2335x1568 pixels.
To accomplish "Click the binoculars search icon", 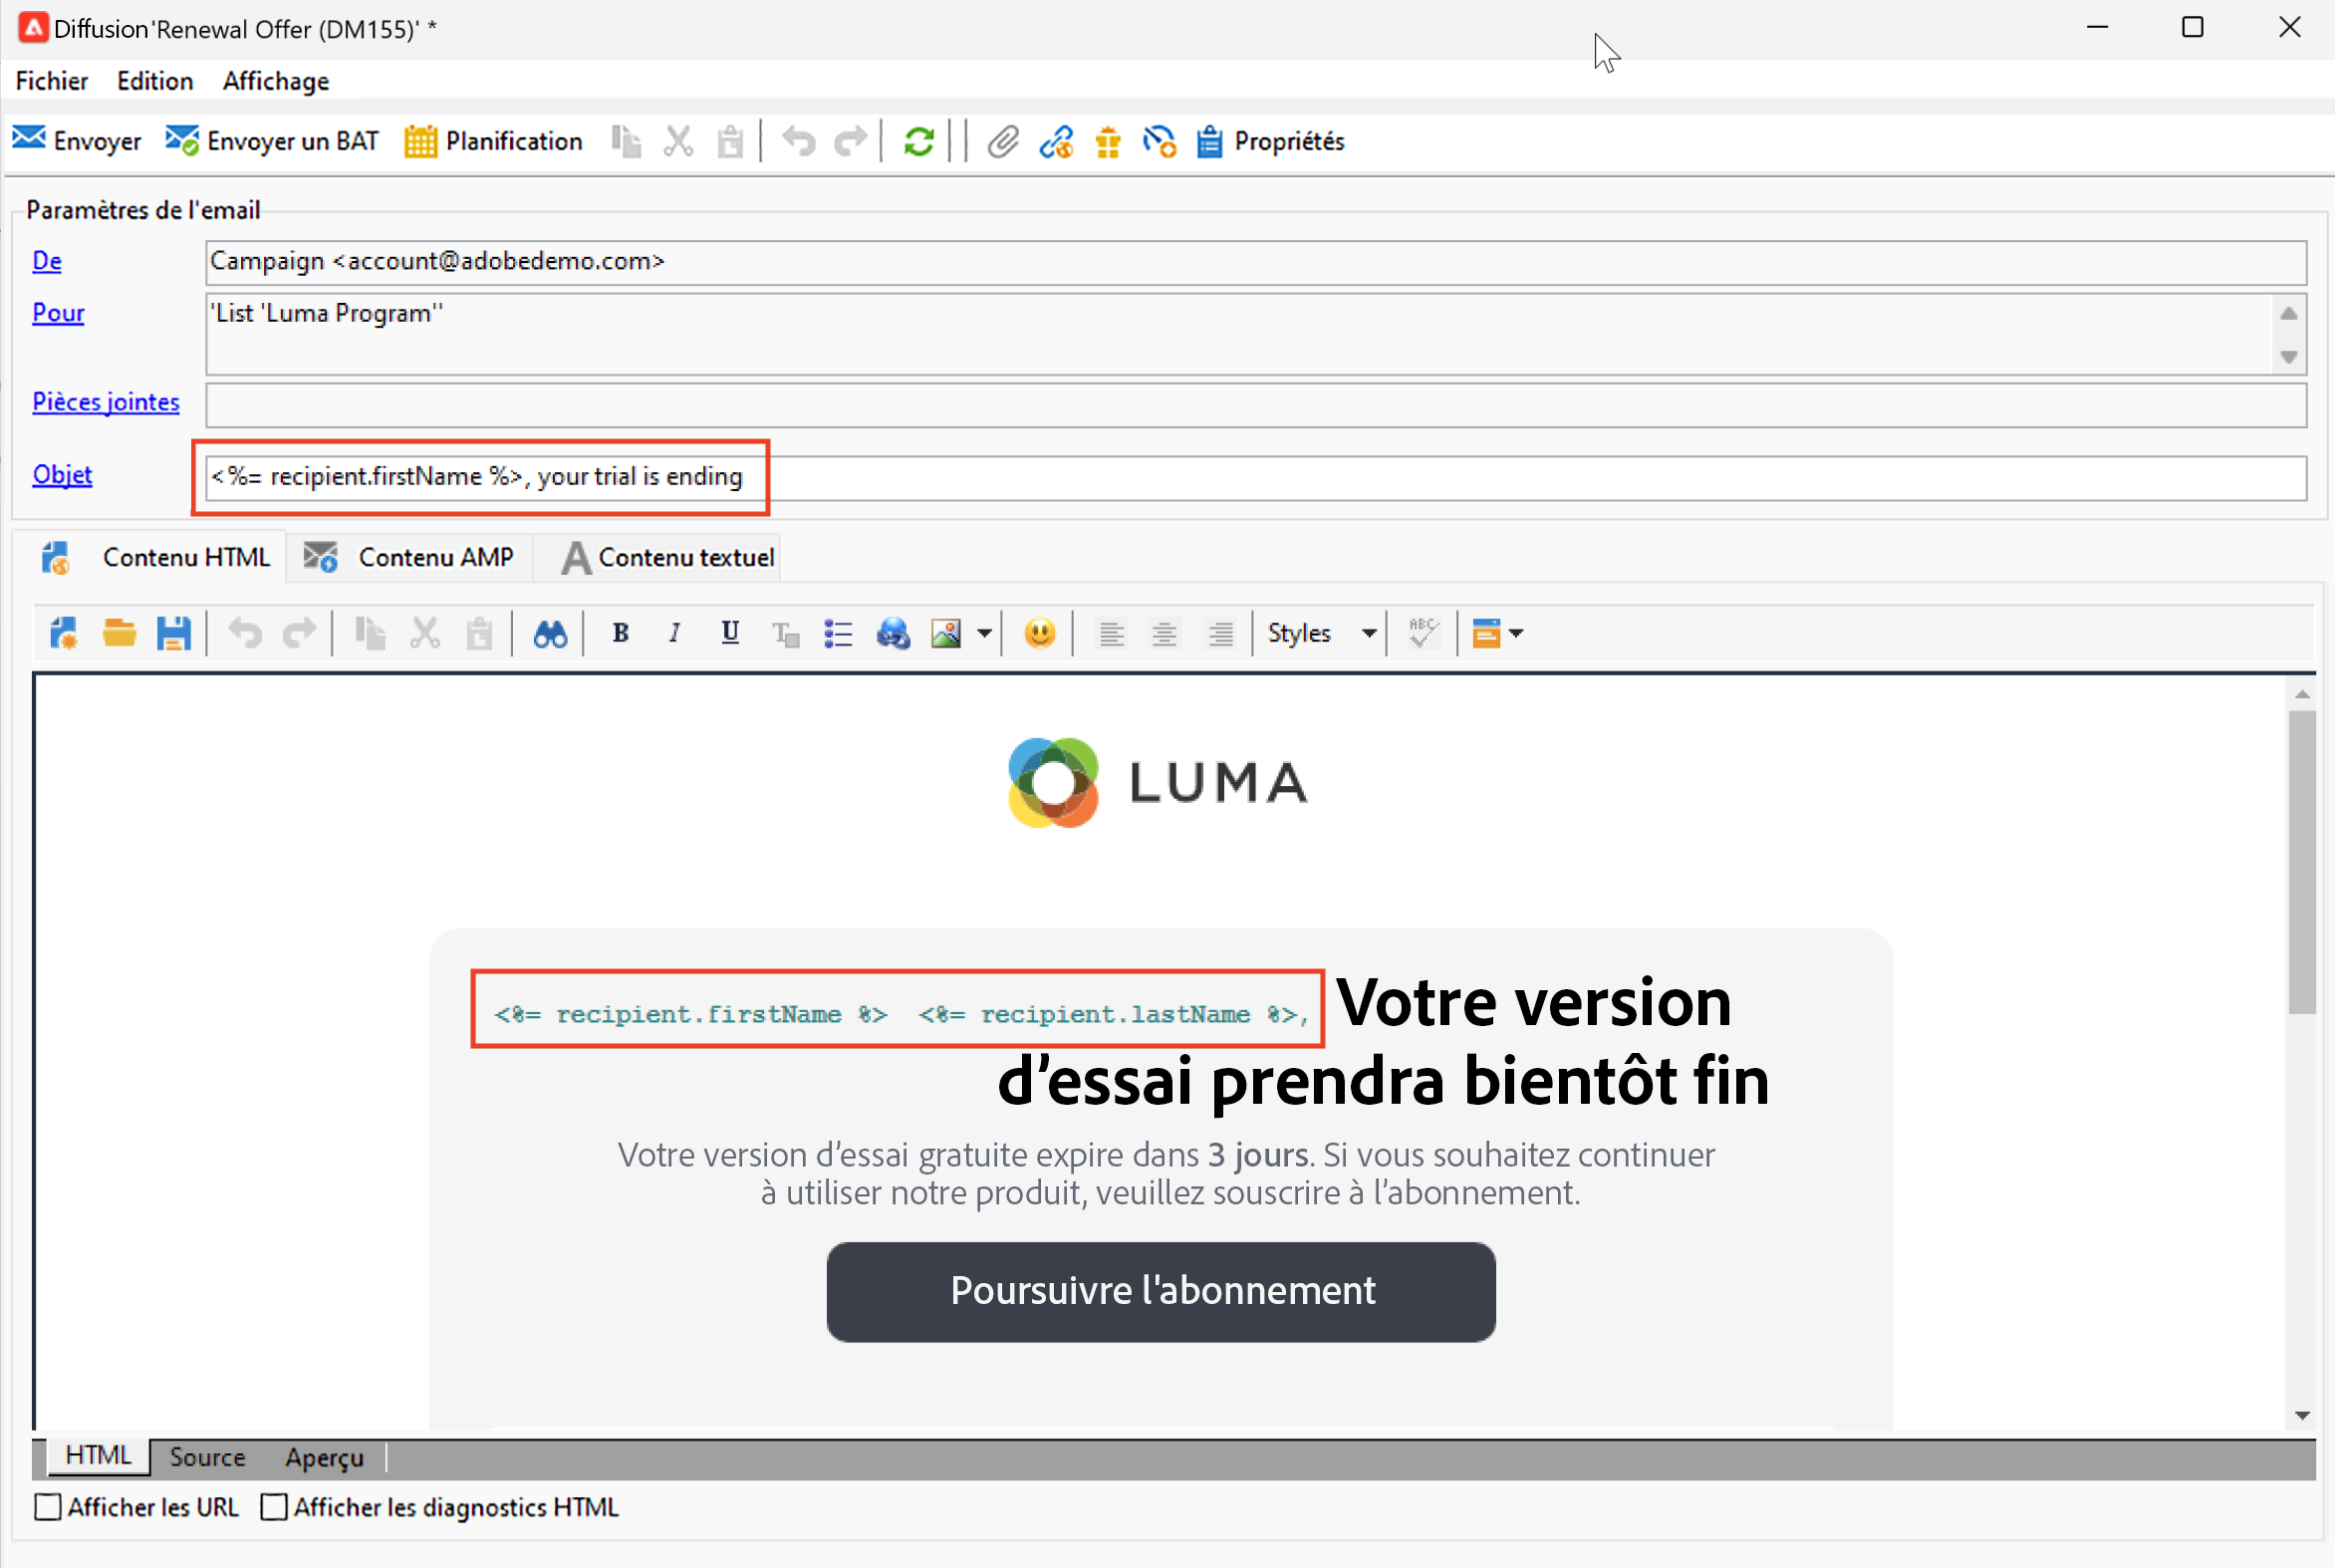I will click(549, 633).
